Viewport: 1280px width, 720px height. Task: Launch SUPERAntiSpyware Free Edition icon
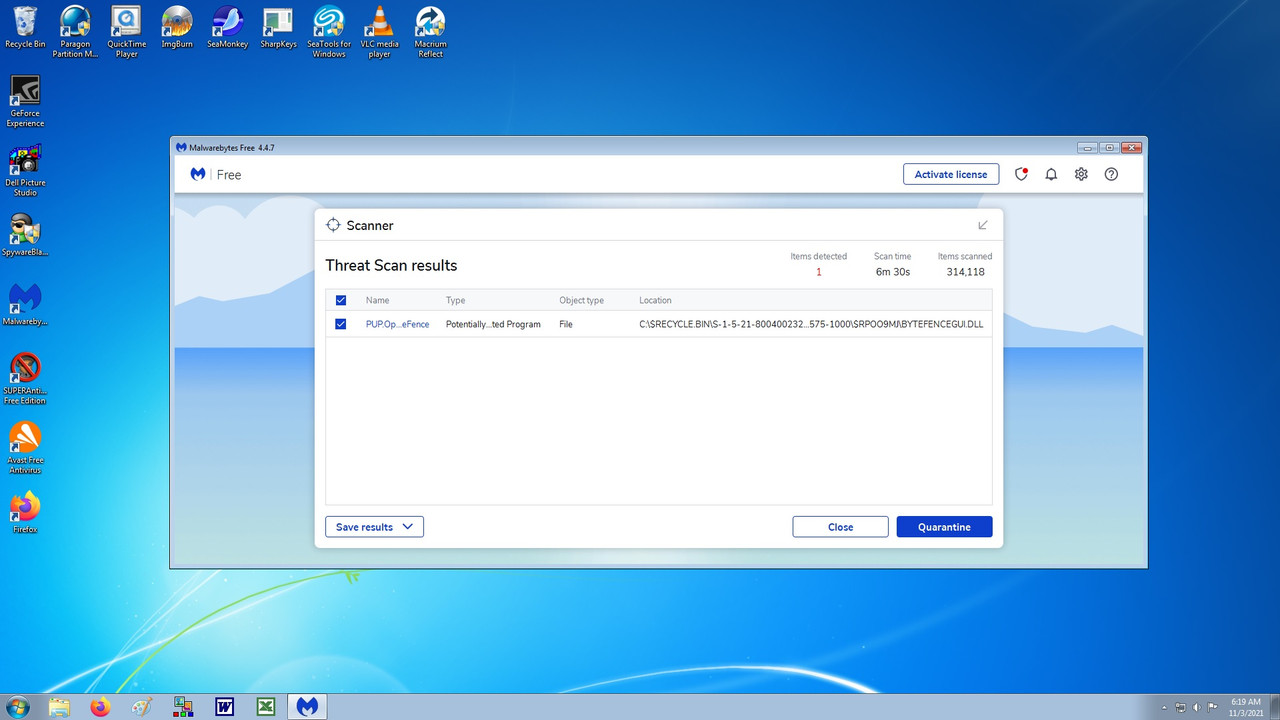point(25,378)
